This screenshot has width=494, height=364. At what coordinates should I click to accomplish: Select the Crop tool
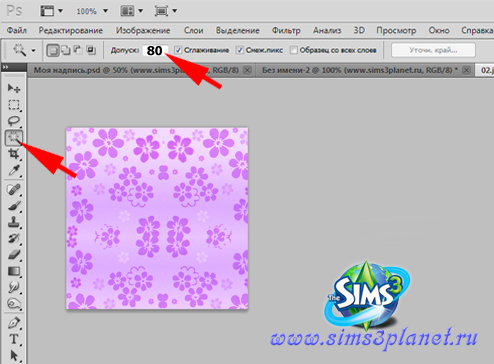pyautogui.click(x=14, y=154)
